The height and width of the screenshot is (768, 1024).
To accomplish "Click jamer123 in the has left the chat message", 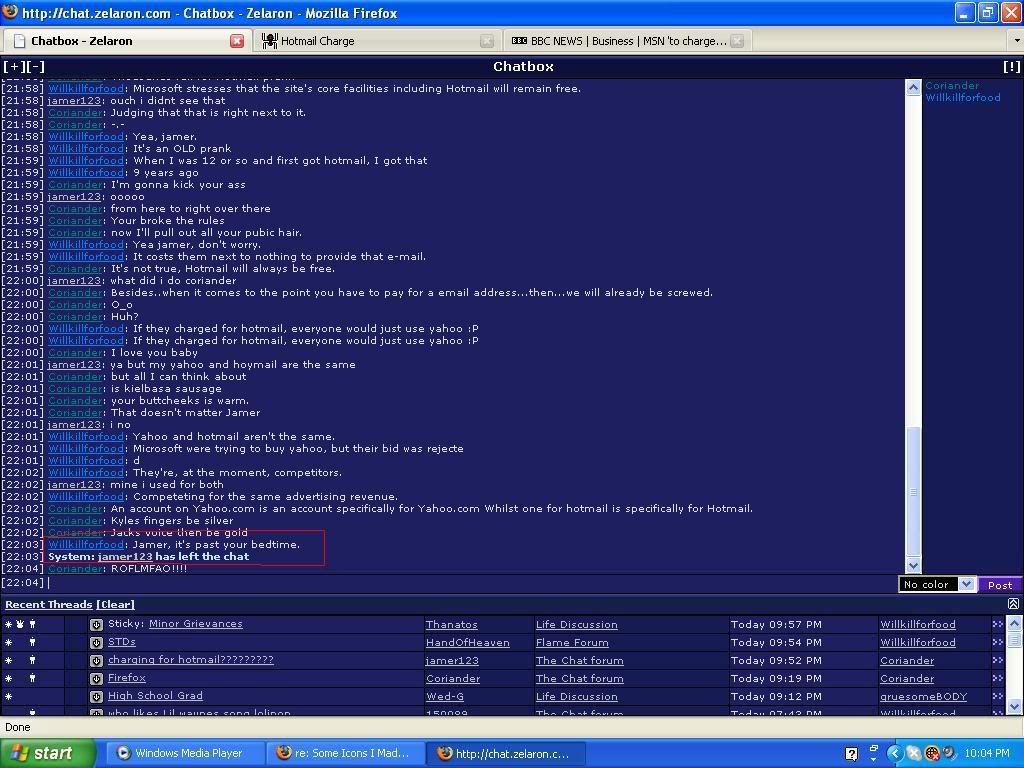I will click(125, 556).
